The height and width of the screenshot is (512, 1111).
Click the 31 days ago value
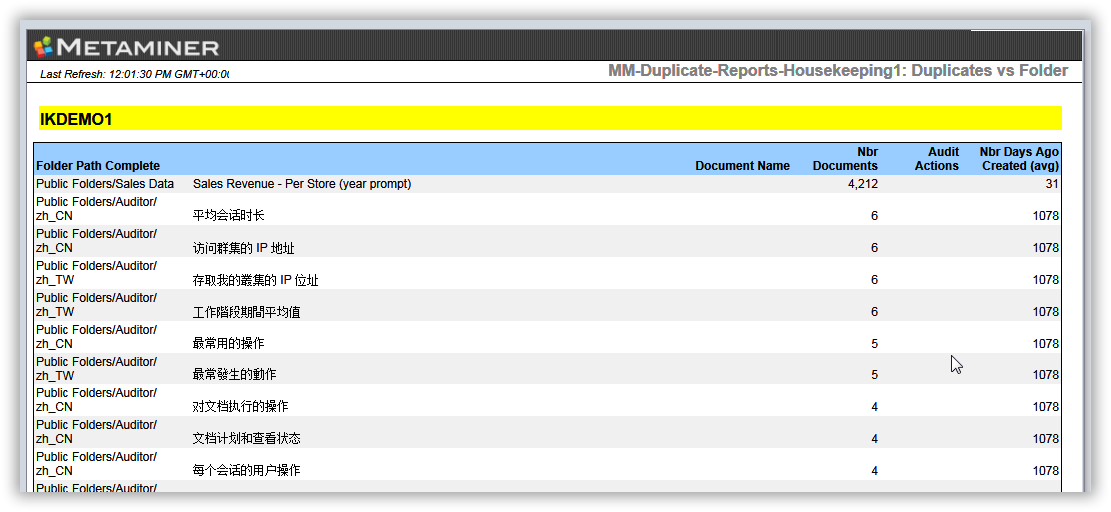[x=1052, y=184]
